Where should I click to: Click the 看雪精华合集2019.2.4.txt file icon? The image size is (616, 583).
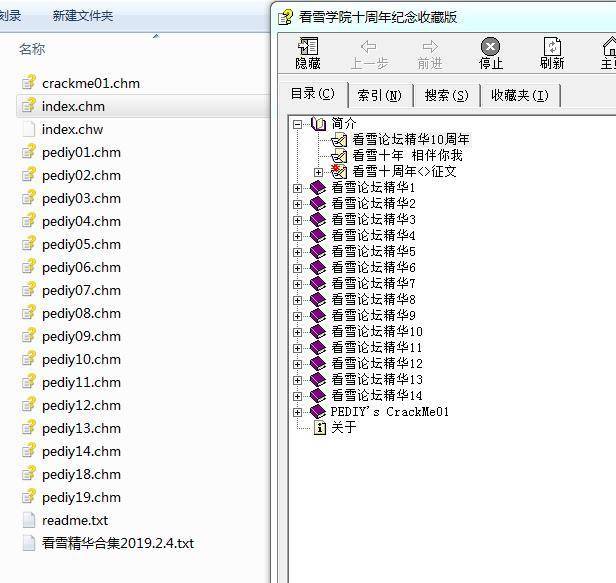29,543
